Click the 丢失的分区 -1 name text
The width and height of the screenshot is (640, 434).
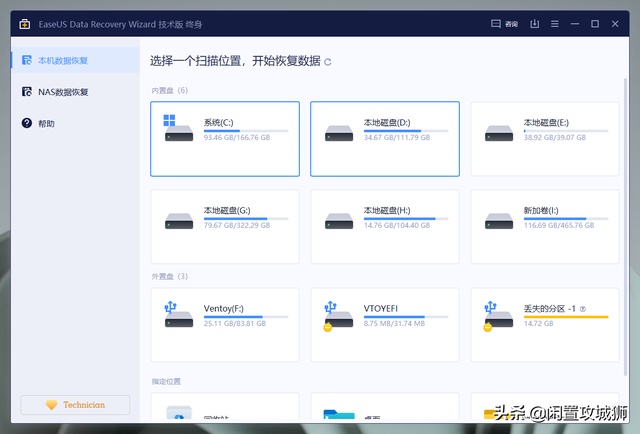[550, 309]
